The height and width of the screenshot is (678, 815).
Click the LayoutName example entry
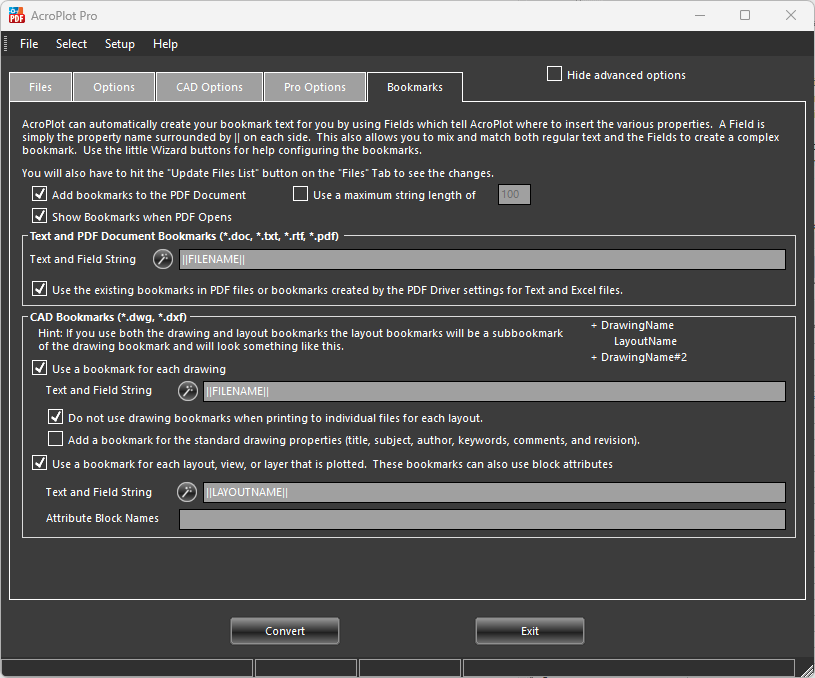click(x=645, y=342)
